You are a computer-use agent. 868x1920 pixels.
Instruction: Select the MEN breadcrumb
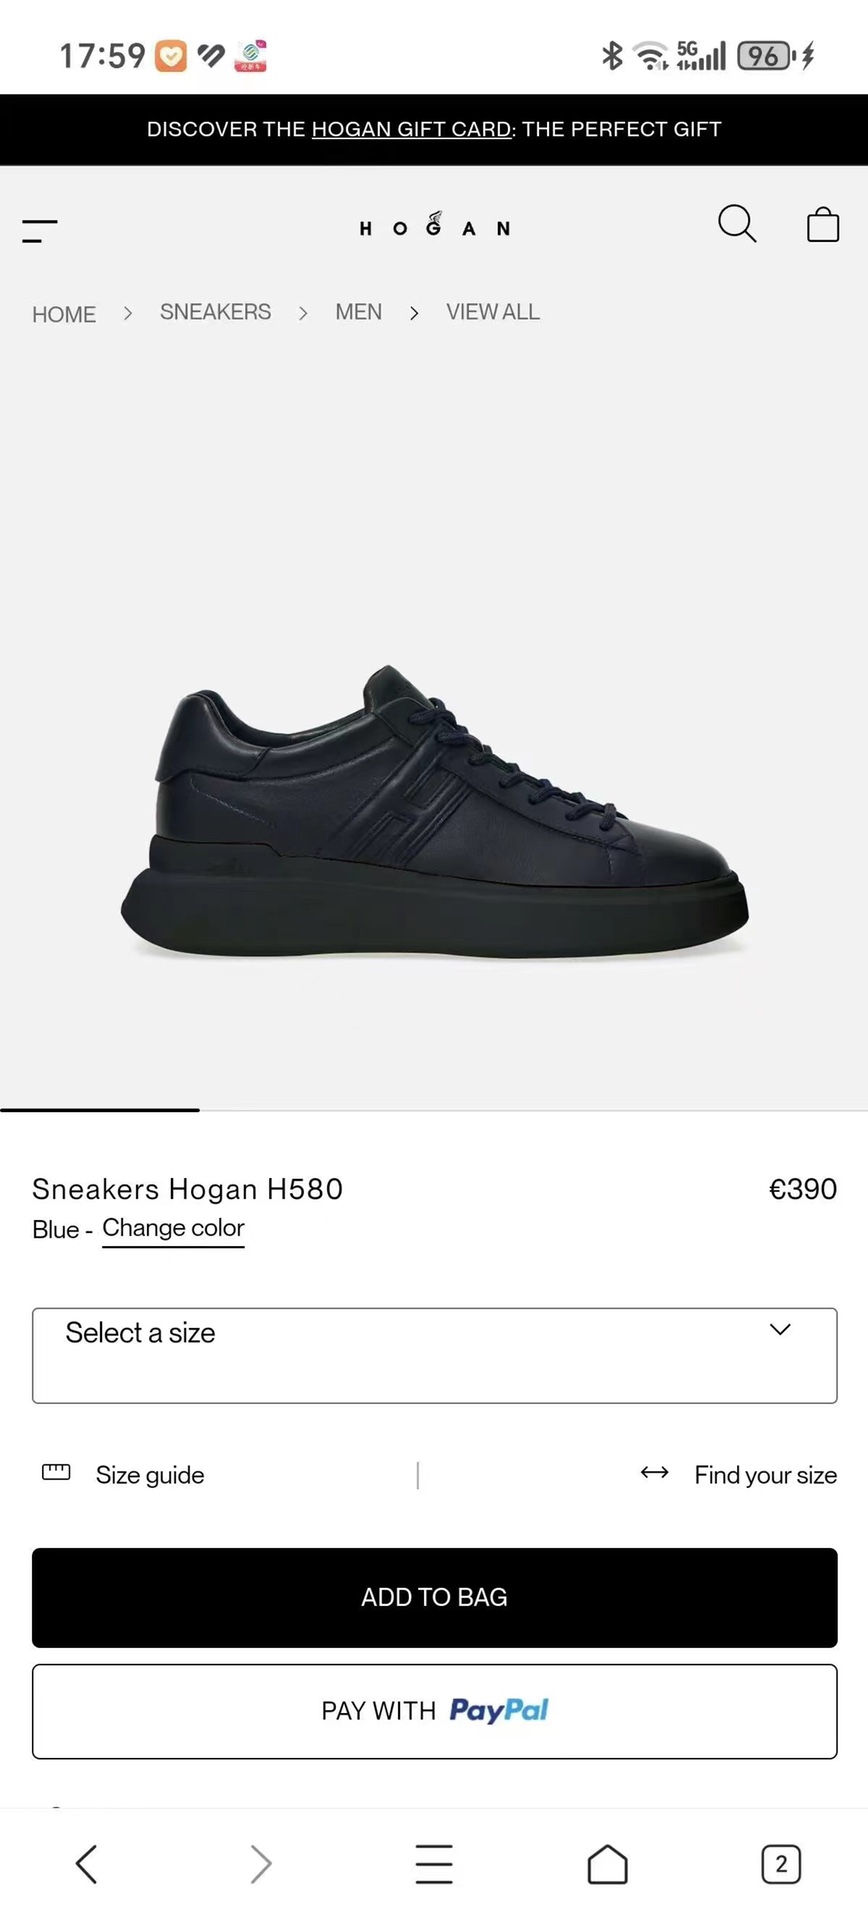[358, 312]
